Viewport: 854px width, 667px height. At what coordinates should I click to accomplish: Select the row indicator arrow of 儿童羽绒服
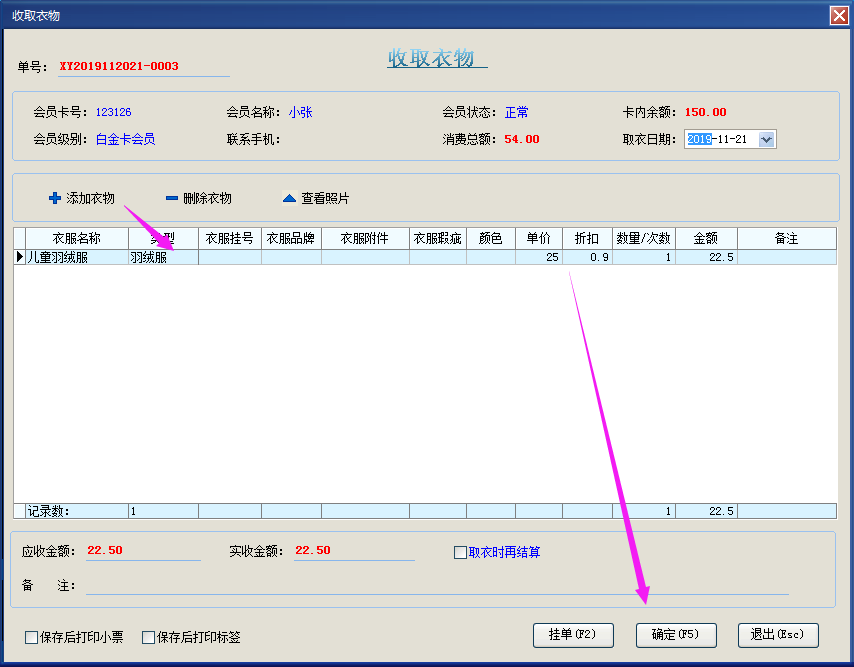pos(20,257)
